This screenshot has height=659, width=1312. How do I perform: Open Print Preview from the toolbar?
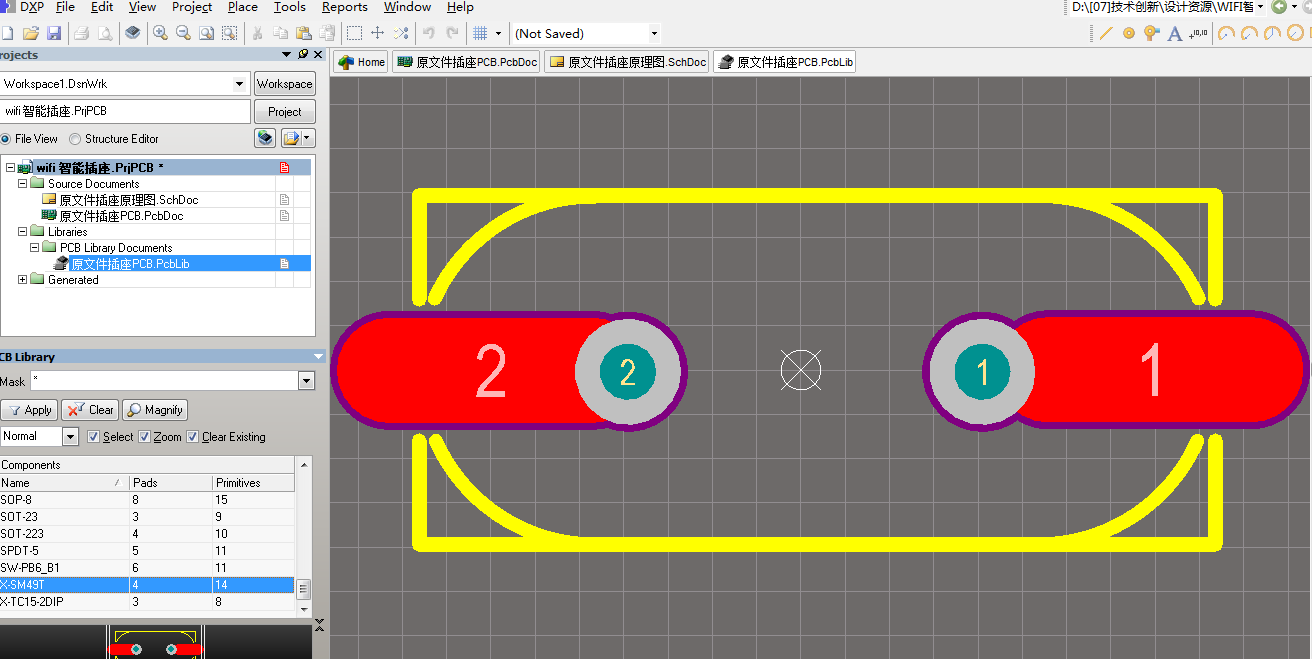[x=105, y=33]
